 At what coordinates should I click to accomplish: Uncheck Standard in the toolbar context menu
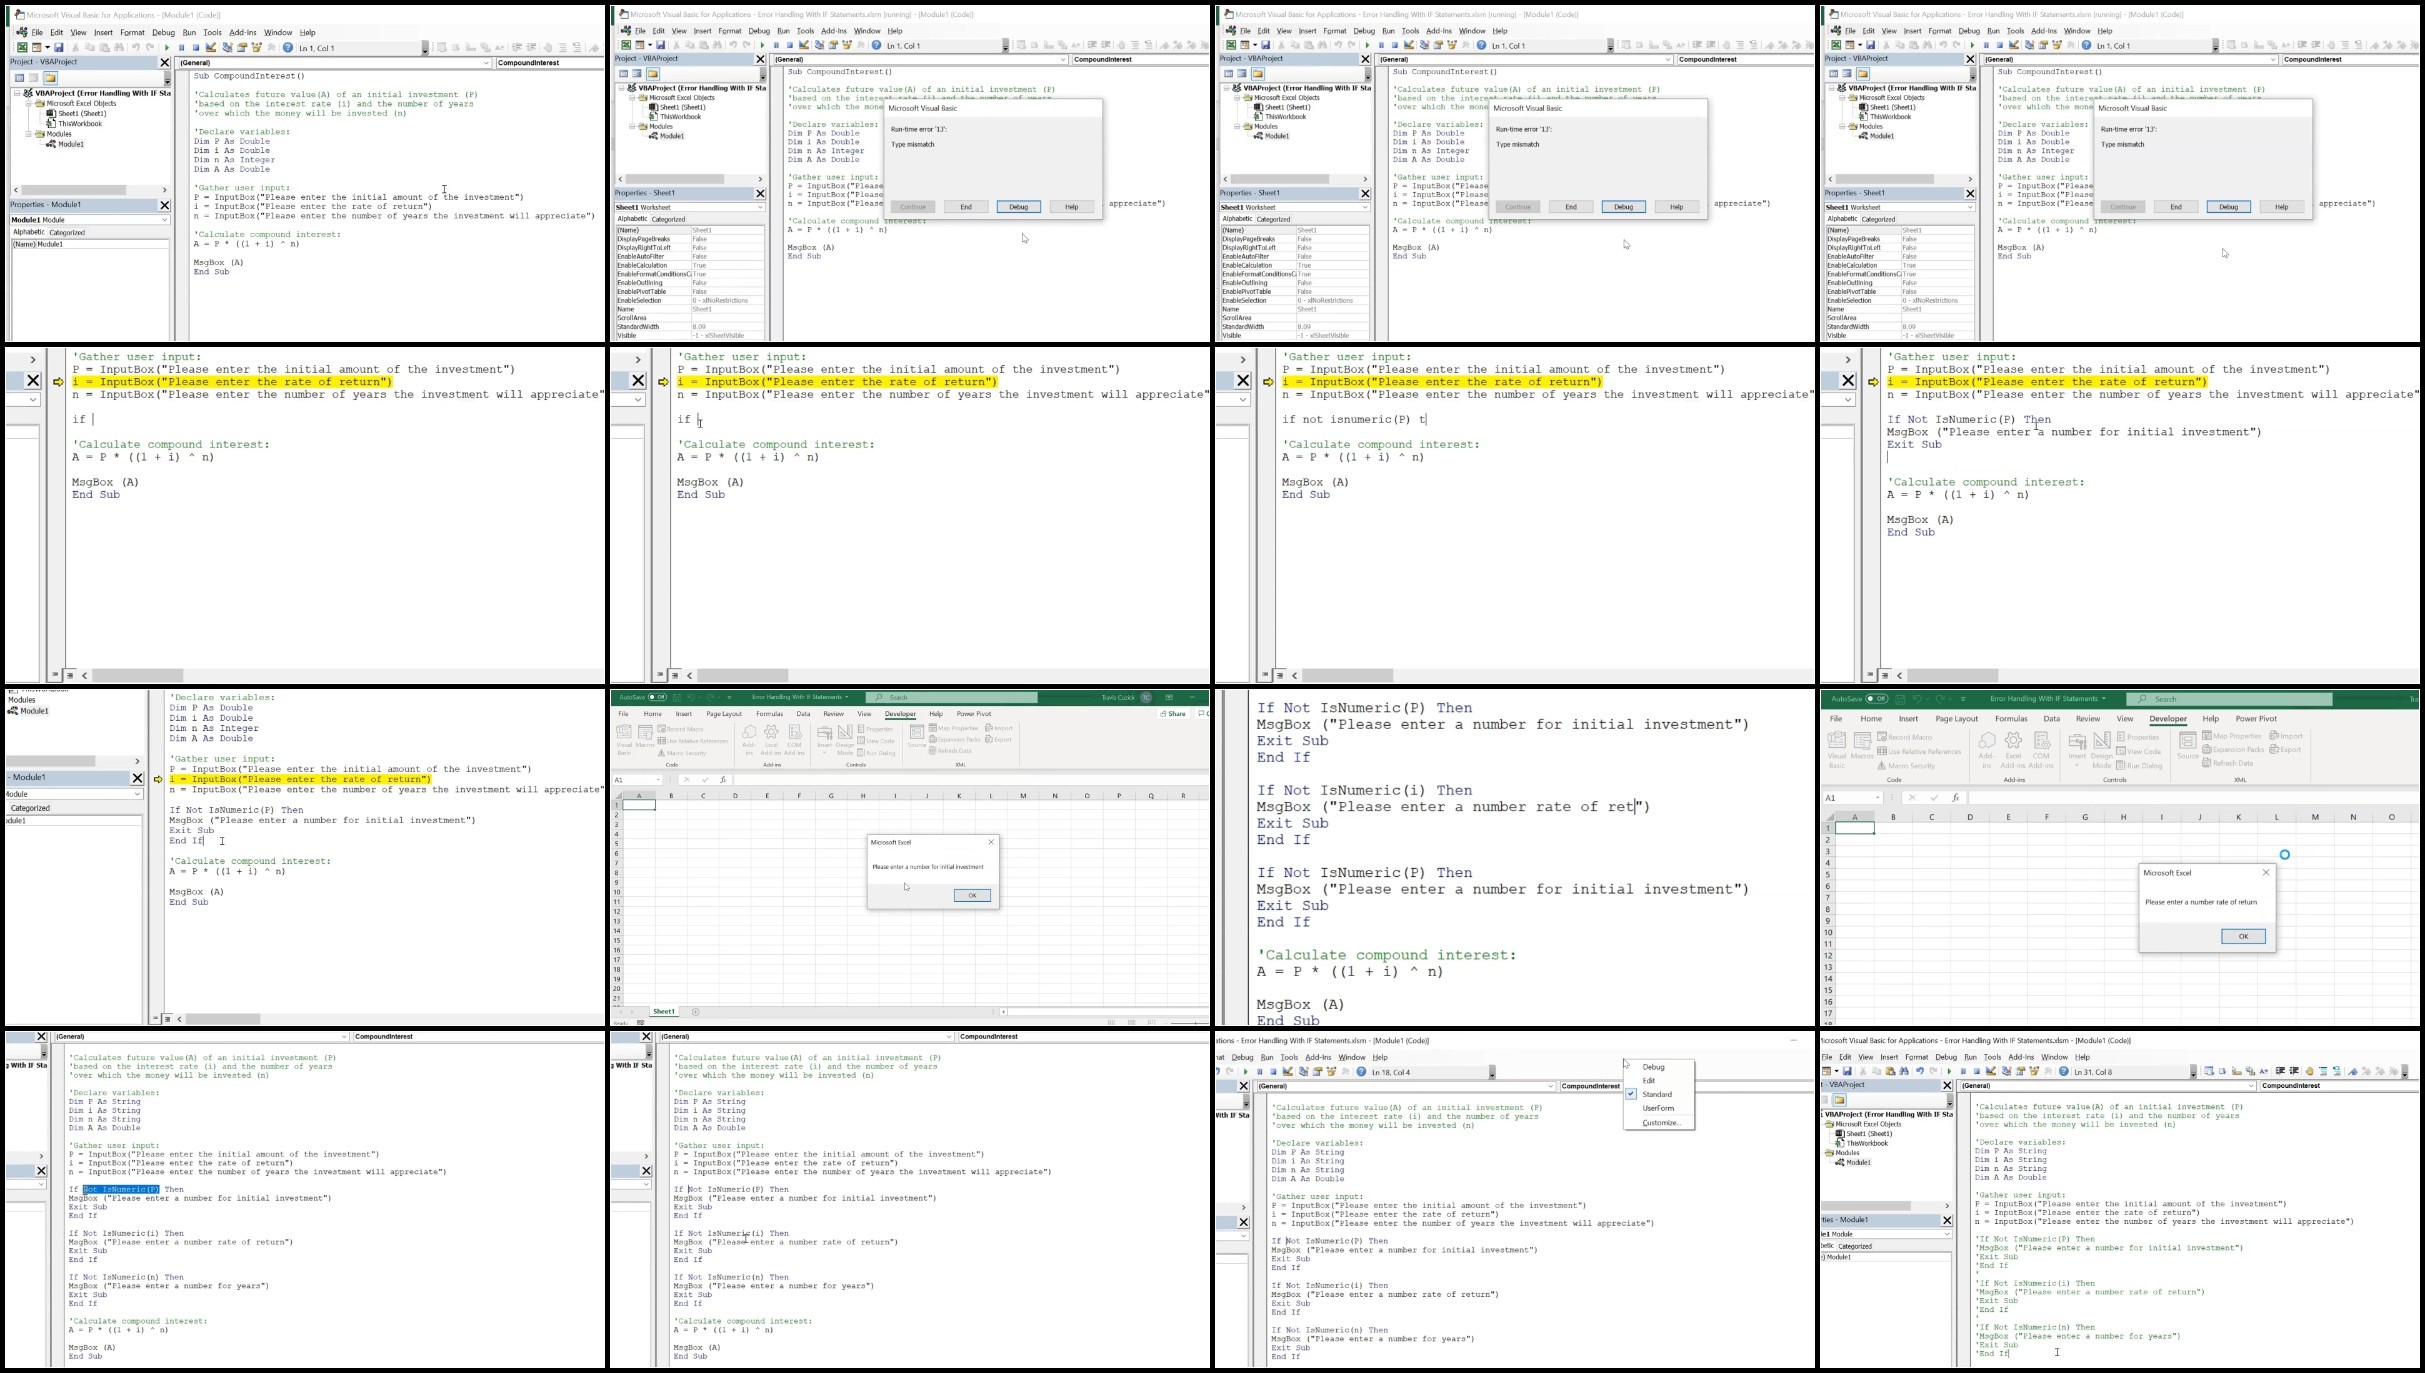click(1657, 1094)
